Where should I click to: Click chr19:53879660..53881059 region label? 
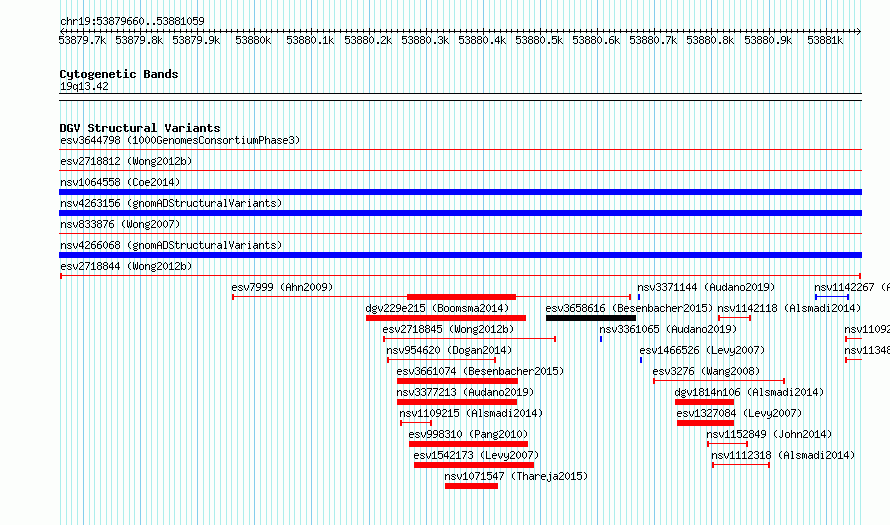(x=132, y=21)
